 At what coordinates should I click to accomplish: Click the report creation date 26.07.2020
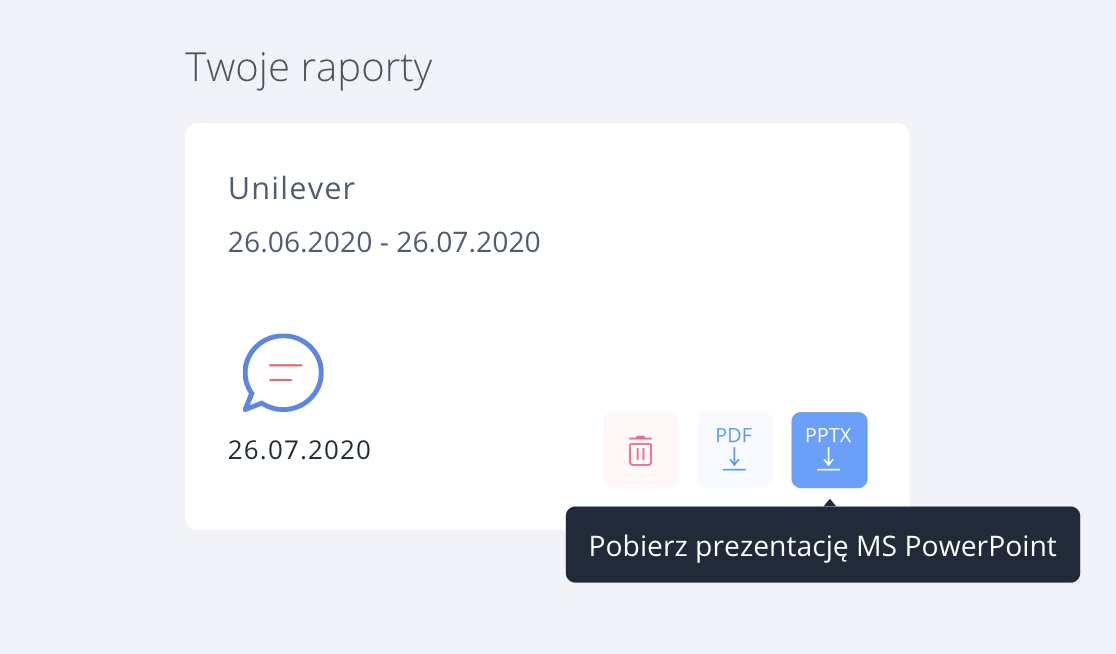pos(299,450)
